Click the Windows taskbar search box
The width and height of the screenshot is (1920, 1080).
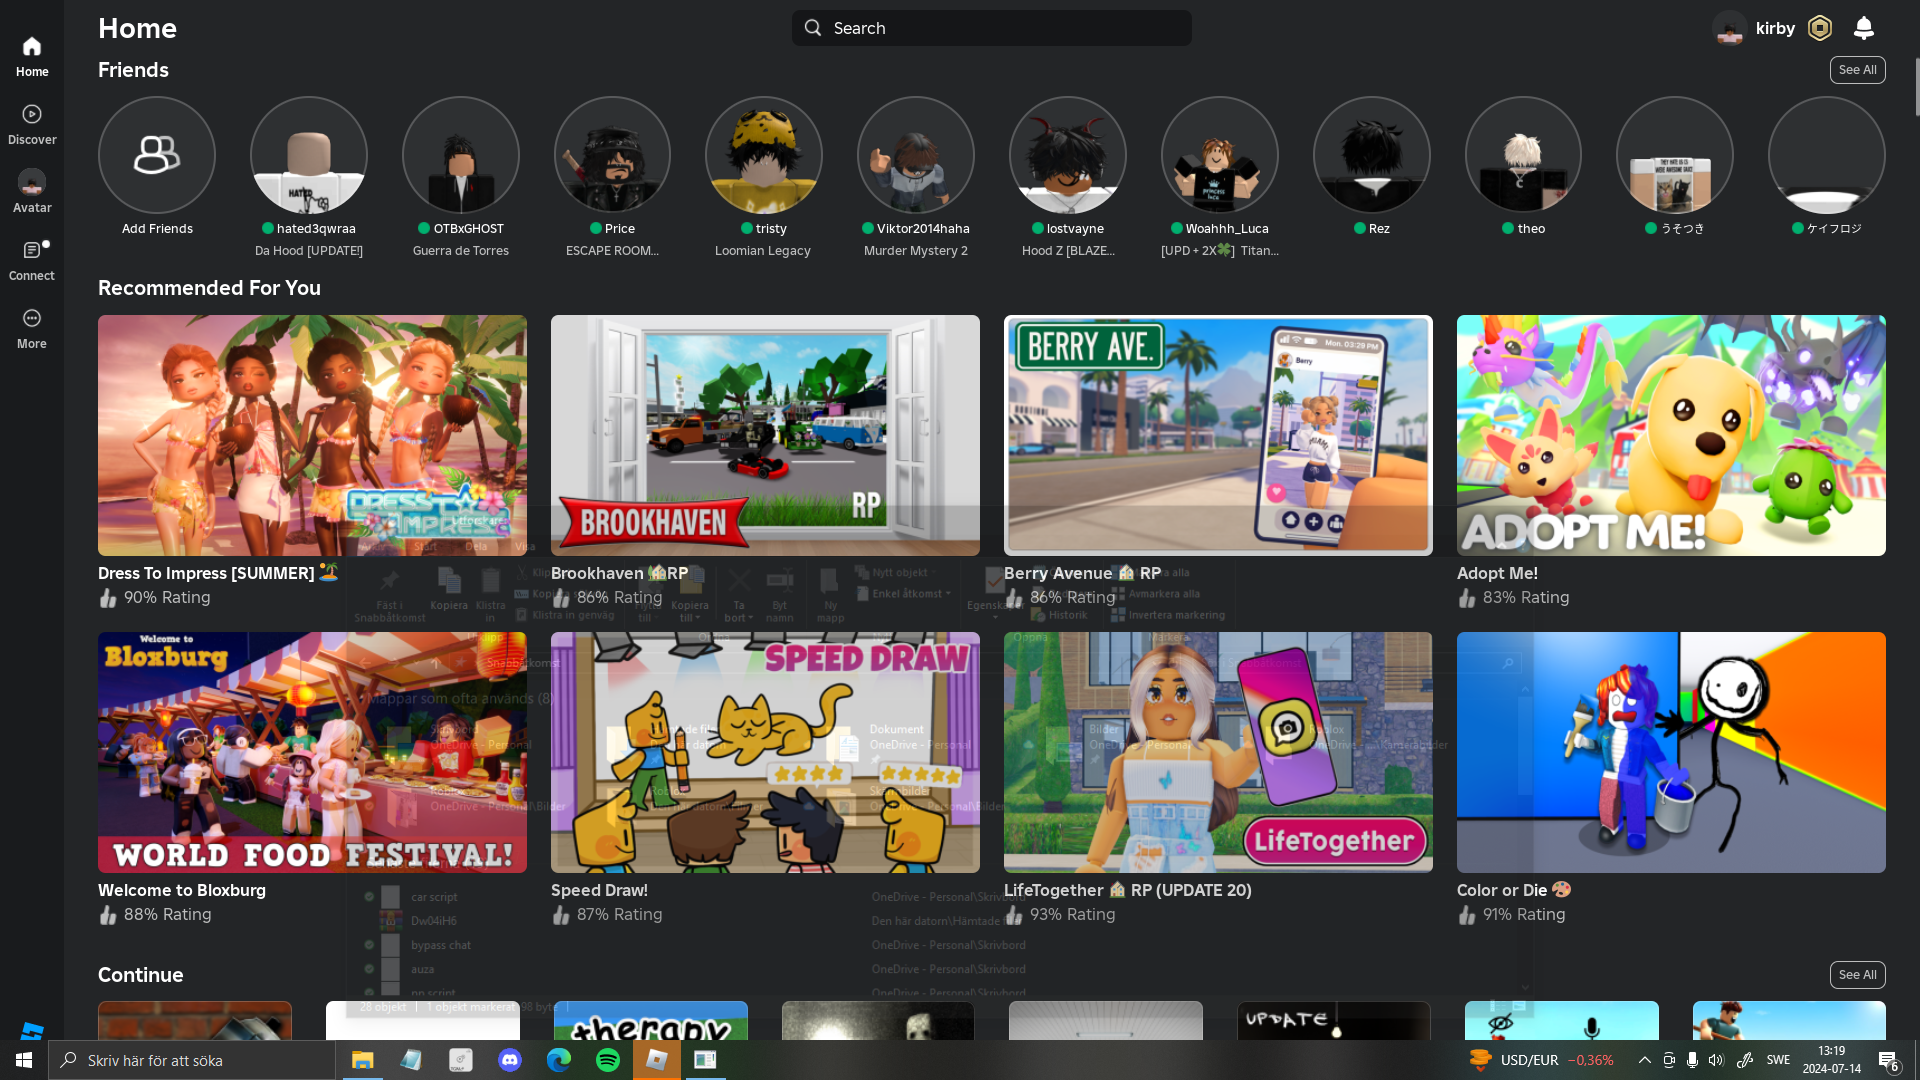tap(192, 1060)
